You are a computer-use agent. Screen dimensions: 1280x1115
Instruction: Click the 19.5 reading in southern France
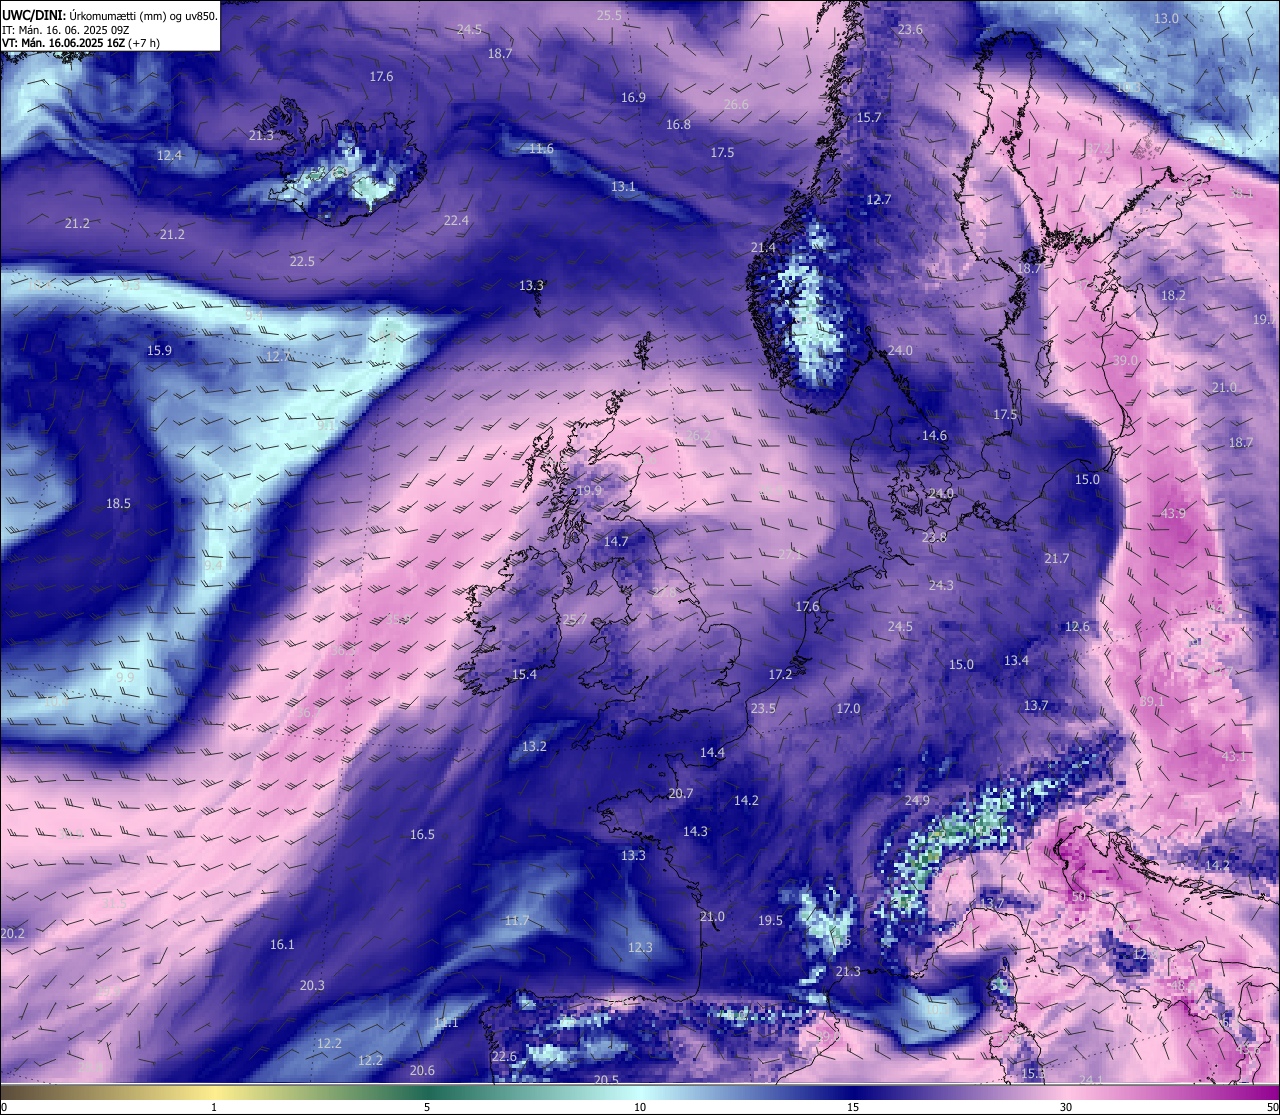click(770, 920)
